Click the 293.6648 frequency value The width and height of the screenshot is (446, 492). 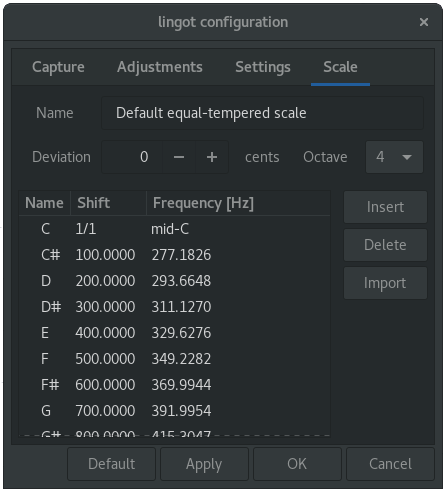tap(181, 281)
